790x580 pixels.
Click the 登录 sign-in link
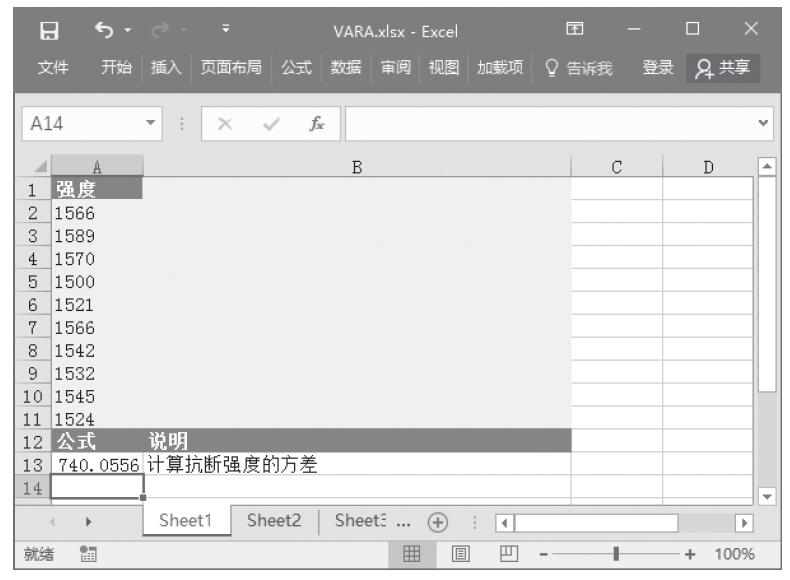(659, 69)
